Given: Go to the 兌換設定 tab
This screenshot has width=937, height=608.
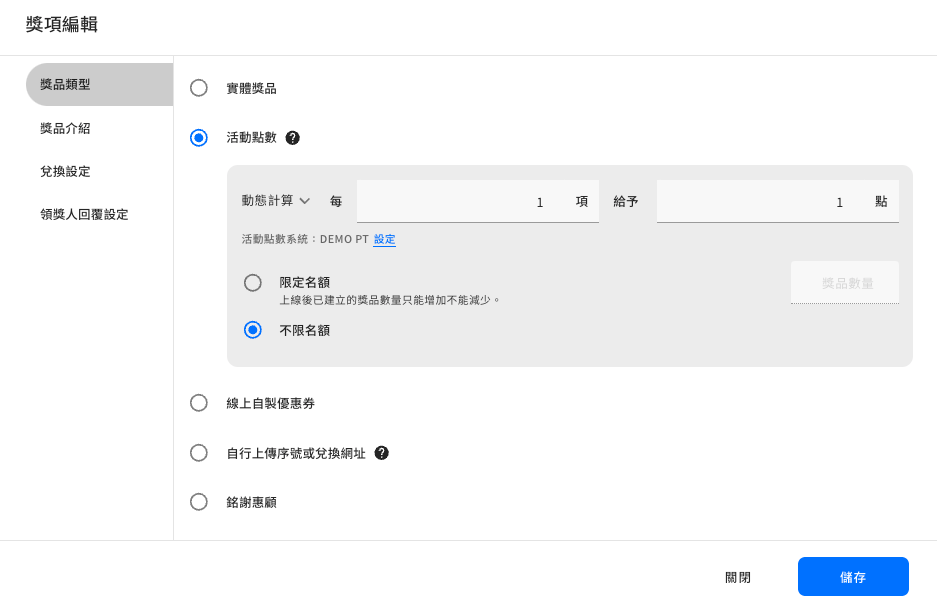Looking at the screenshot, I should click(66, 172).
